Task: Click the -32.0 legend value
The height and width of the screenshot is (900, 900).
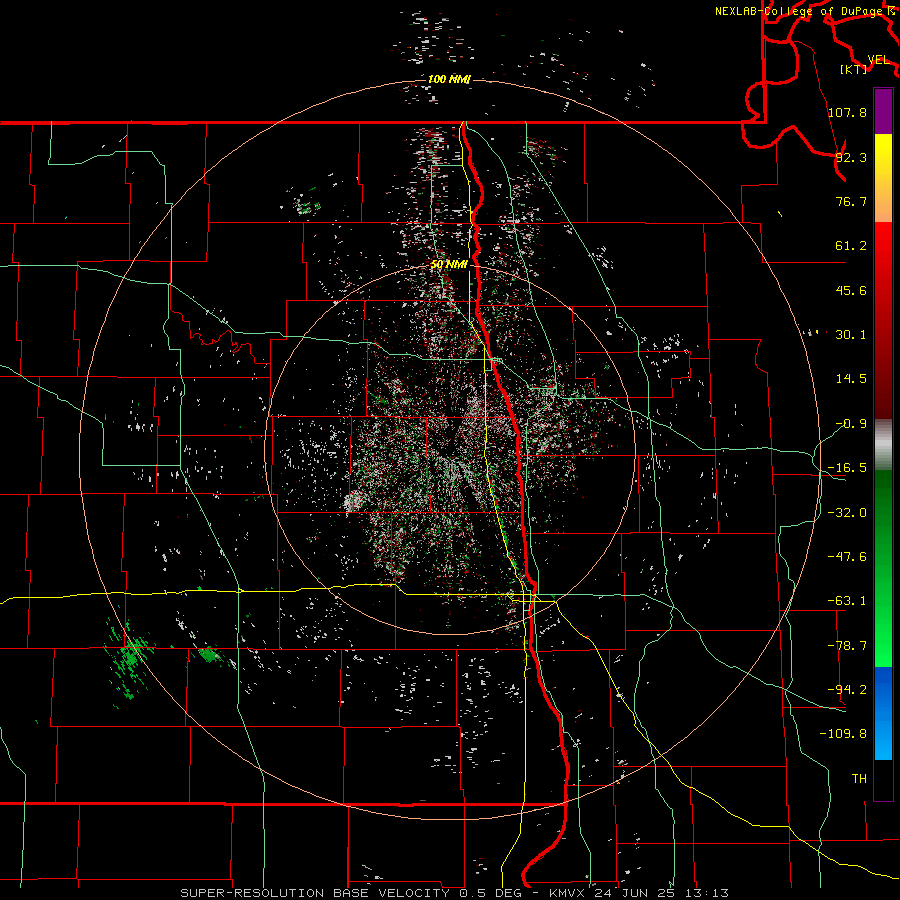Action: 847,513
